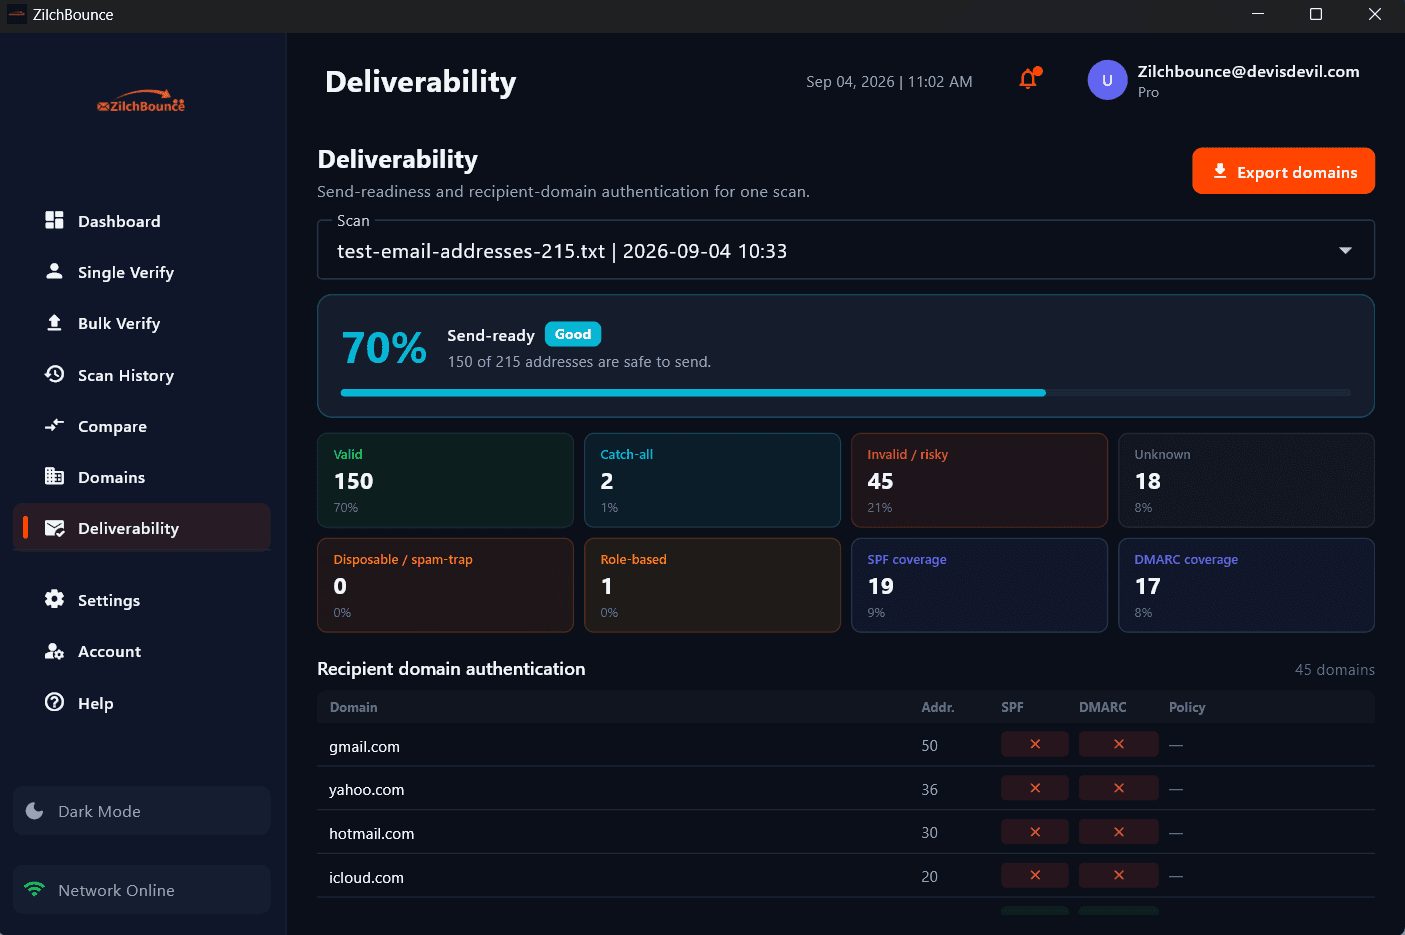This screenshot has height=935, width=1405.
Task: Open Scan History
Action: (x=142, y=375)
